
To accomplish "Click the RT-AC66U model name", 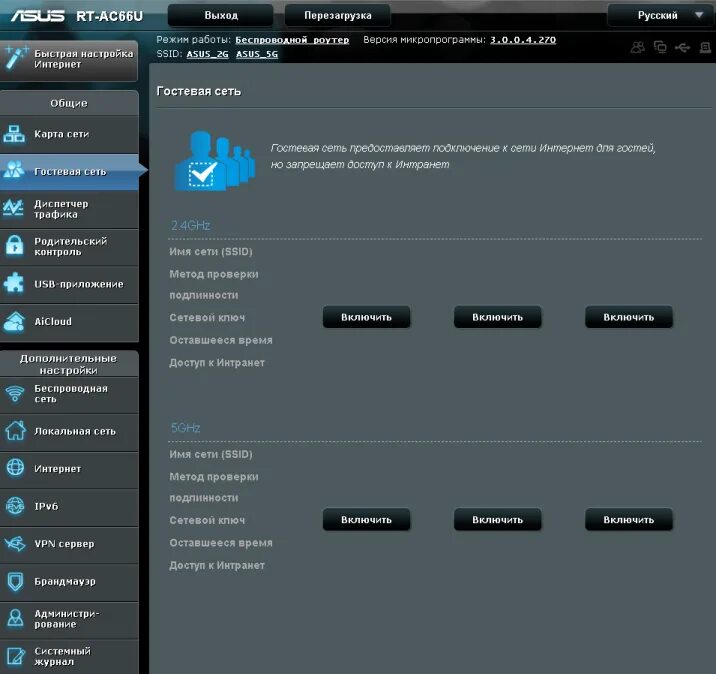I will 110,16.
